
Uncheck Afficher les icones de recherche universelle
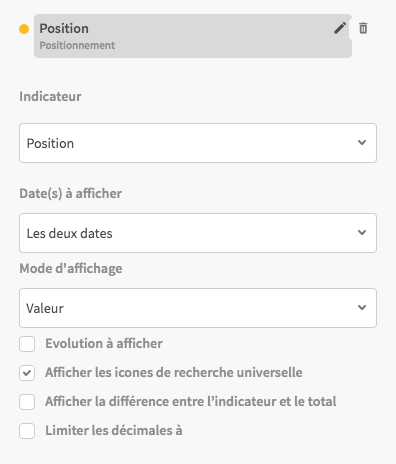(27, 373)
